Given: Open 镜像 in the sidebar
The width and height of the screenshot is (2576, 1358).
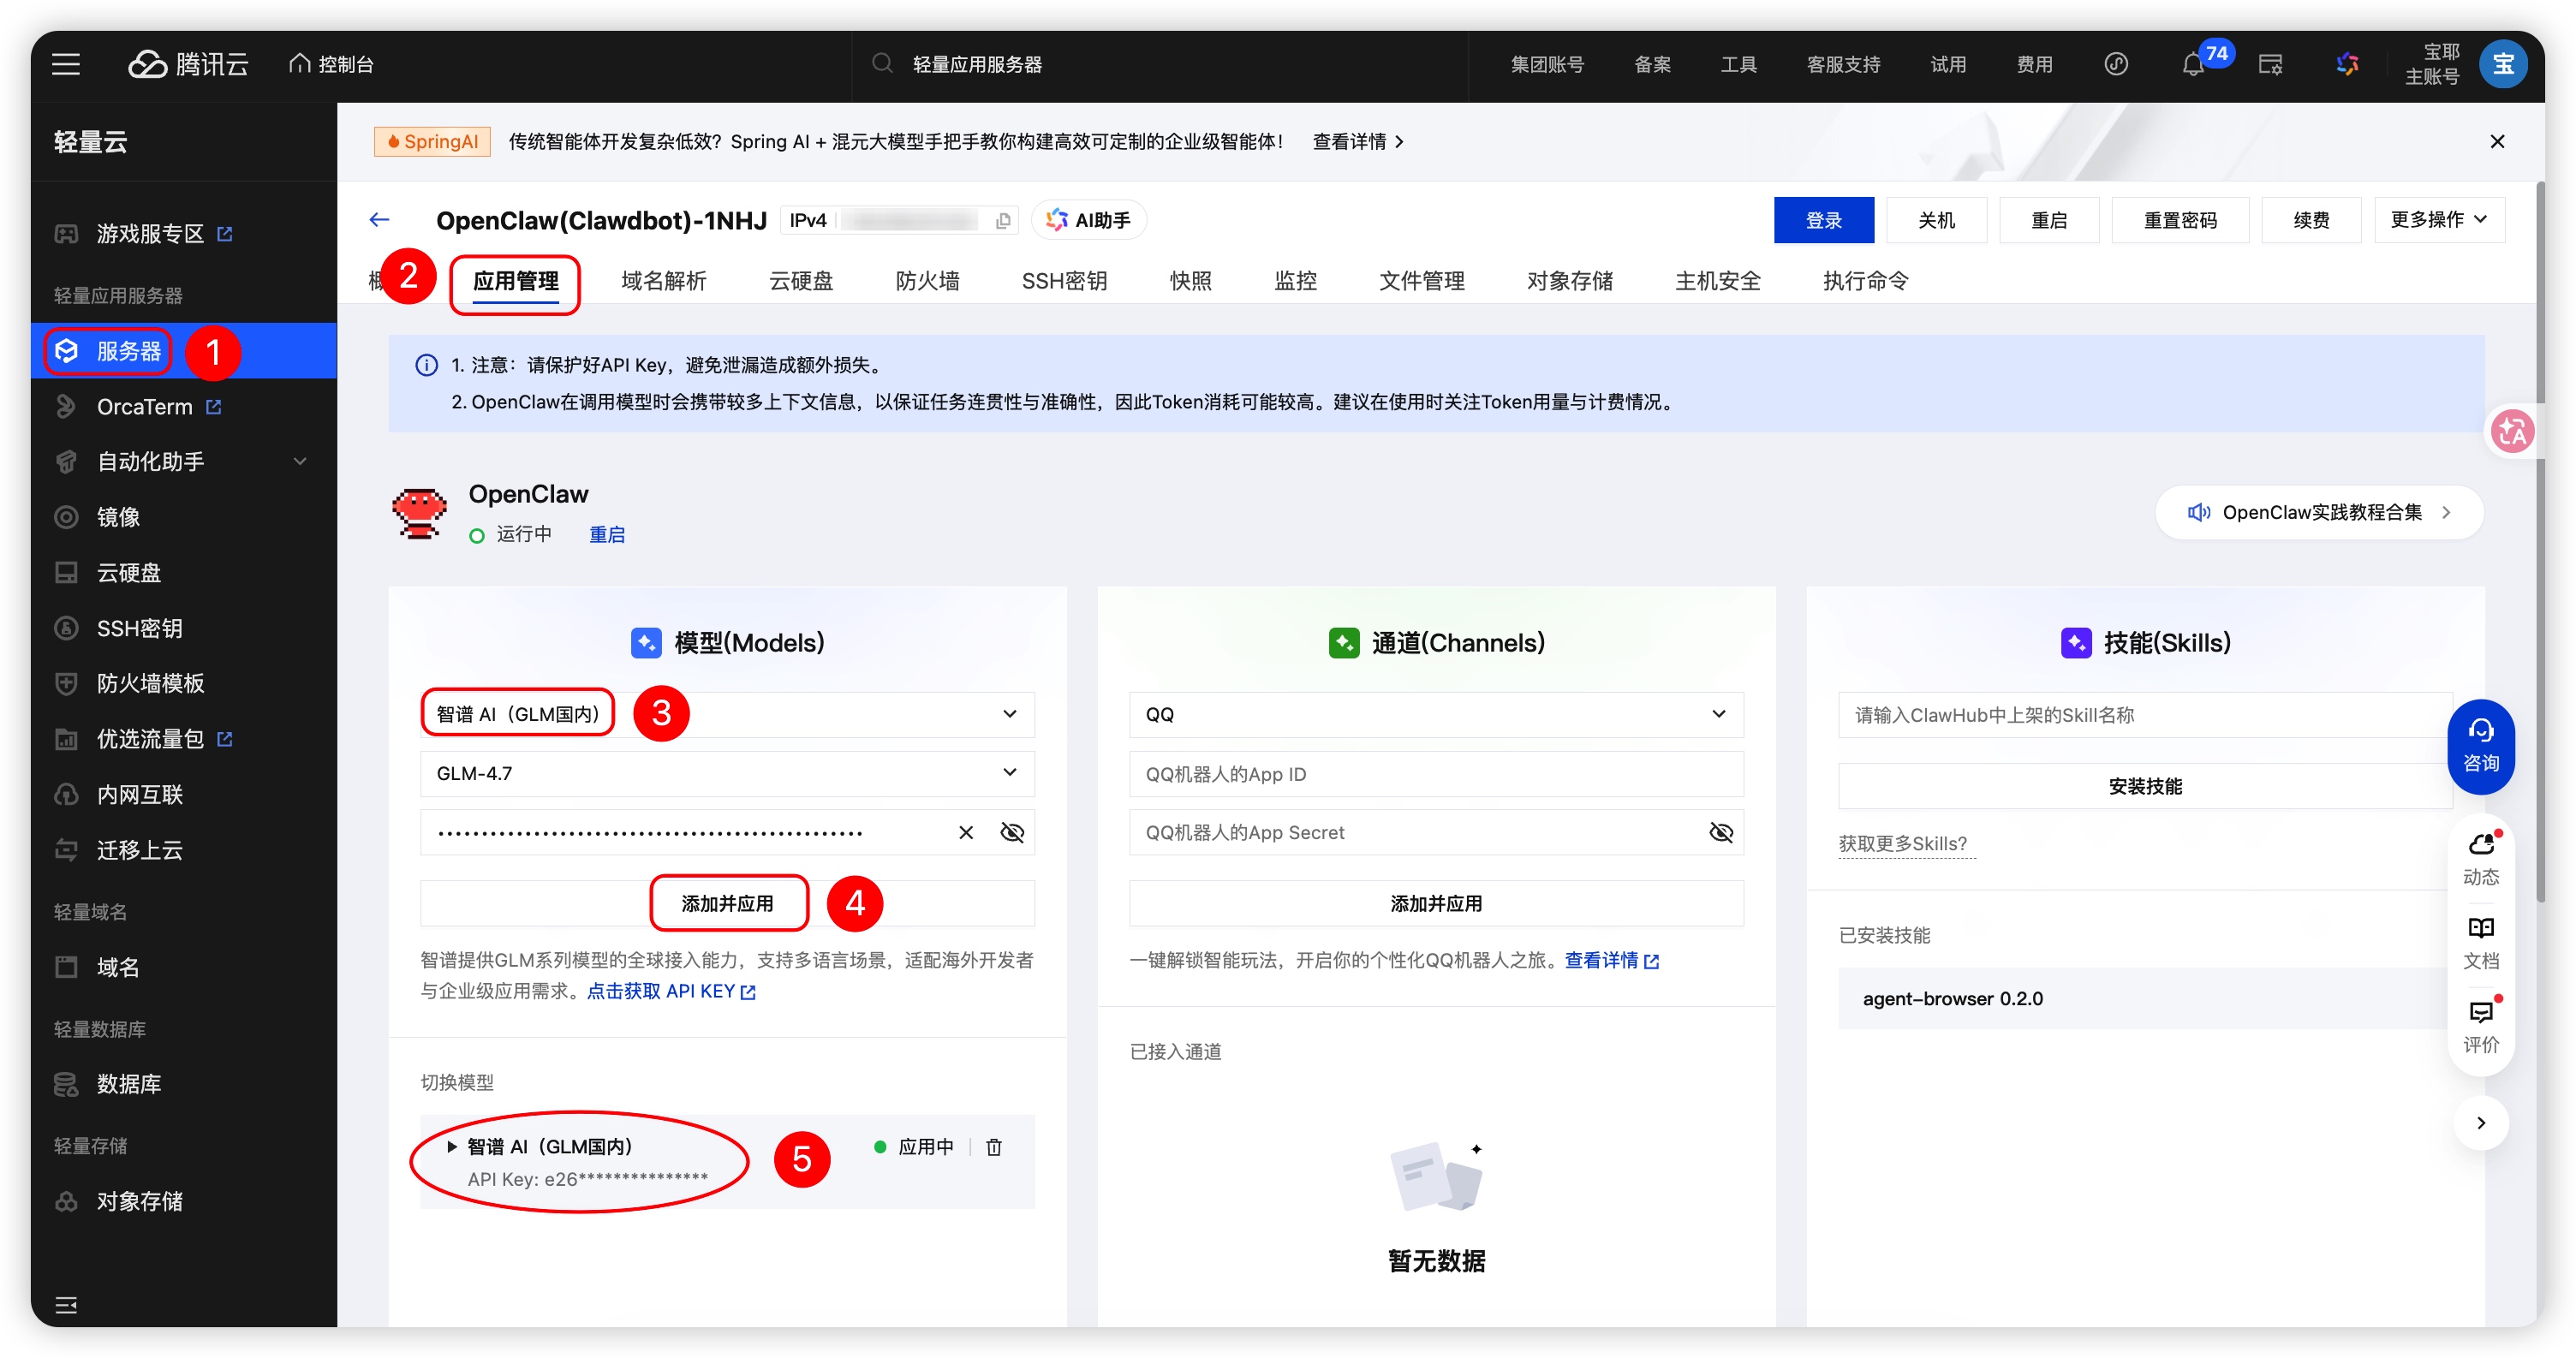Looking at the screenshot, I should click(x=118, y=517).
